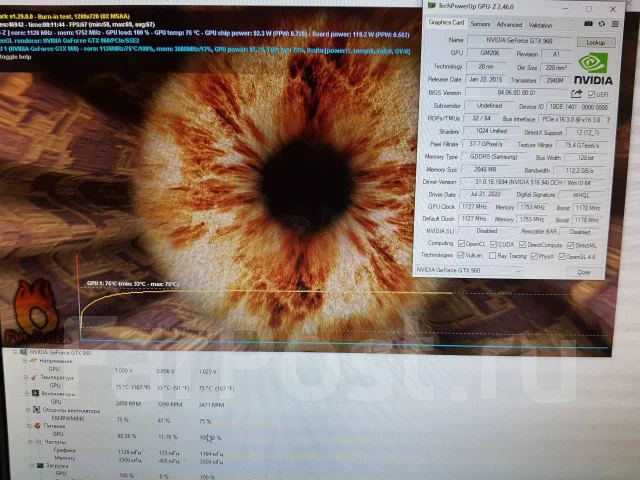This screenshot has width=640, height=480.
Task: Collapse the Частоты node
Action: tap(31, 442)
